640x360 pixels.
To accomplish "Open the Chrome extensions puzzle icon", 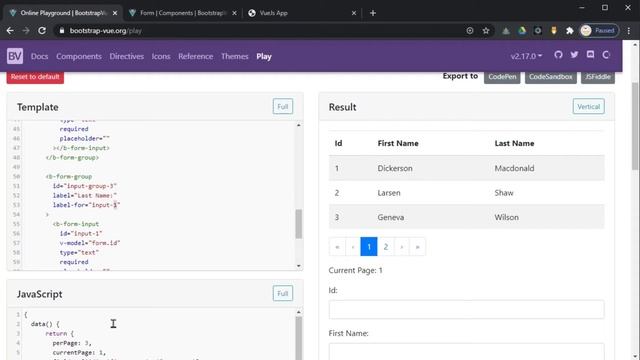I will [x=570, y=31].
